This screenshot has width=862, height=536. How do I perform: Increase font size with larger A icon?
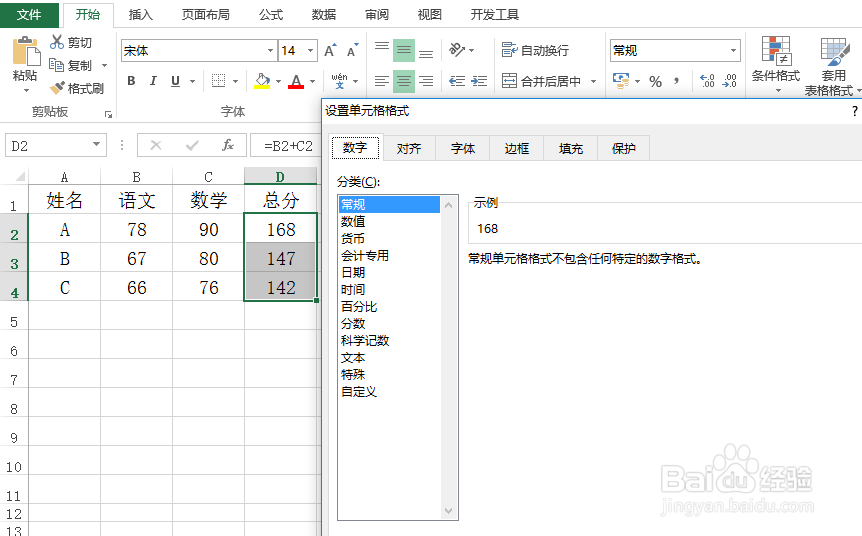[x=330, y=51]
